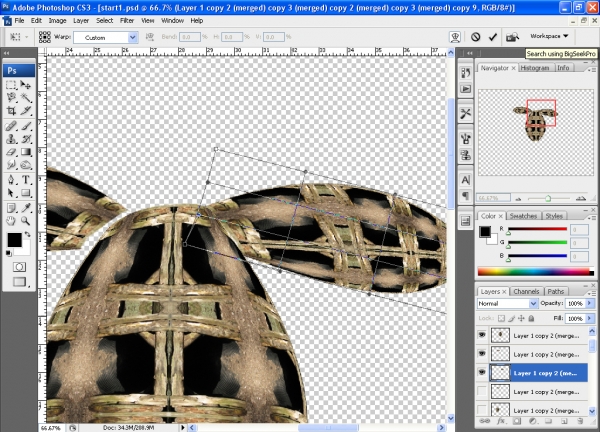Pick a color from the color spectrum ramp
The width and height of the screenshot is (600, 432).
pyautogui.click(x=534, y=272)
